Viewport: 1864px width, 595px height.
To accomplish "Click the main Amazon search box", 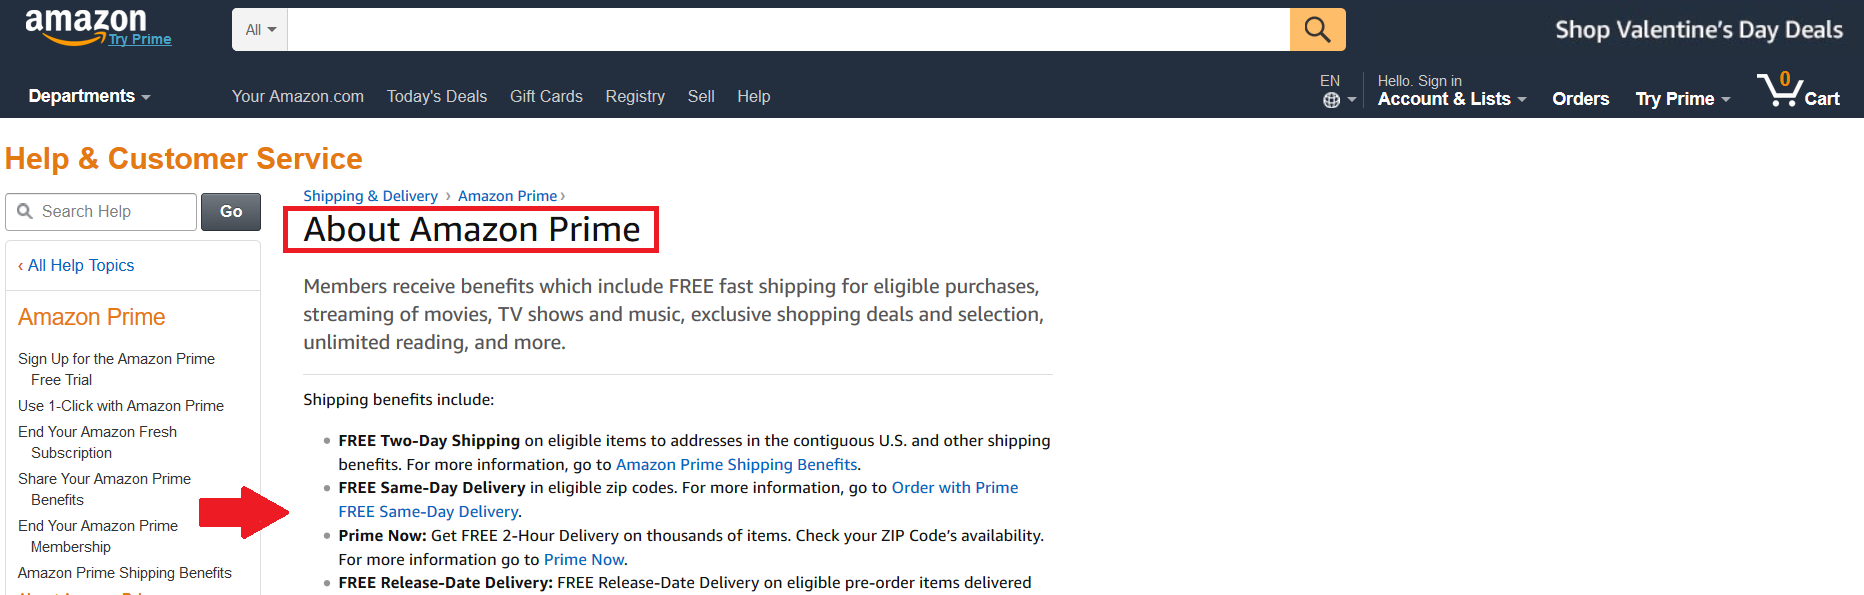I will [788, 30].
